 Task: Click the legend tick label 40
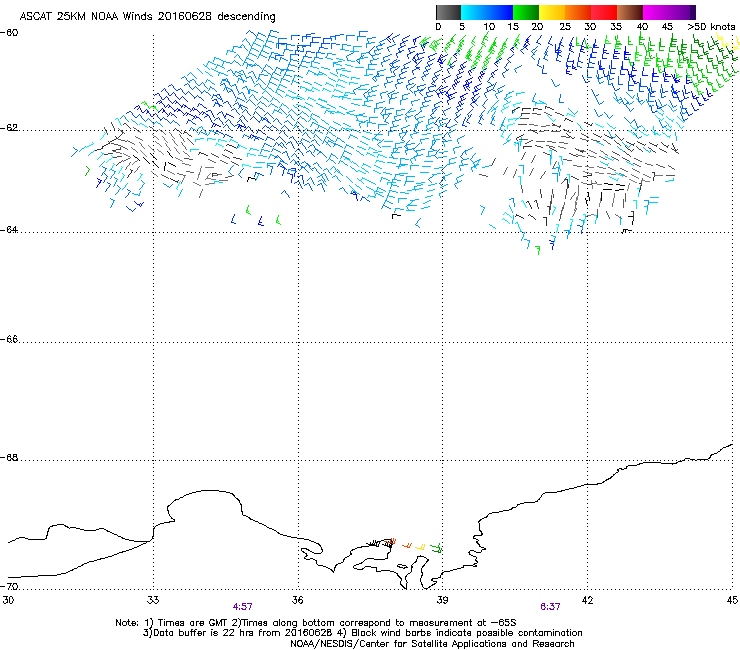coord(642,26)
